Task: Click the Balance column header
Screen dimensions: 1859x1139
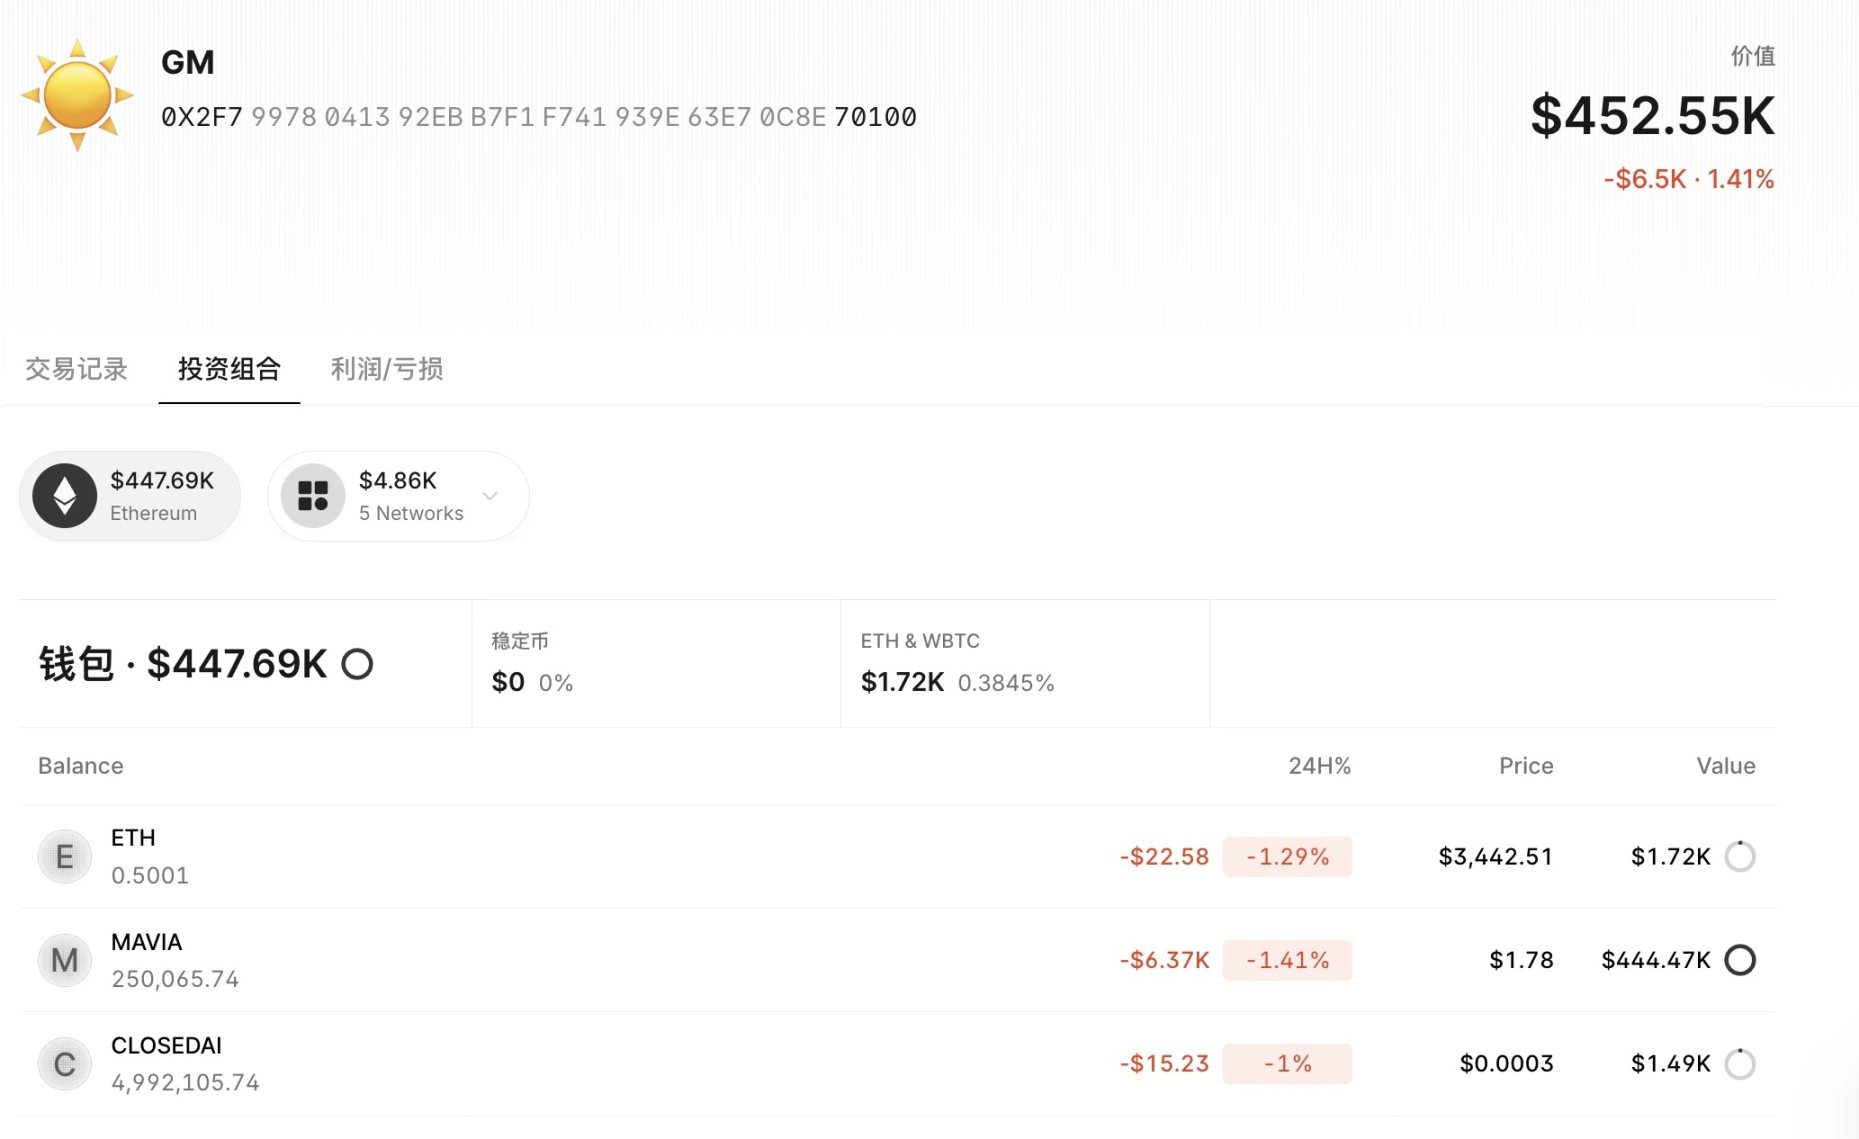Action: pos(81,766)
